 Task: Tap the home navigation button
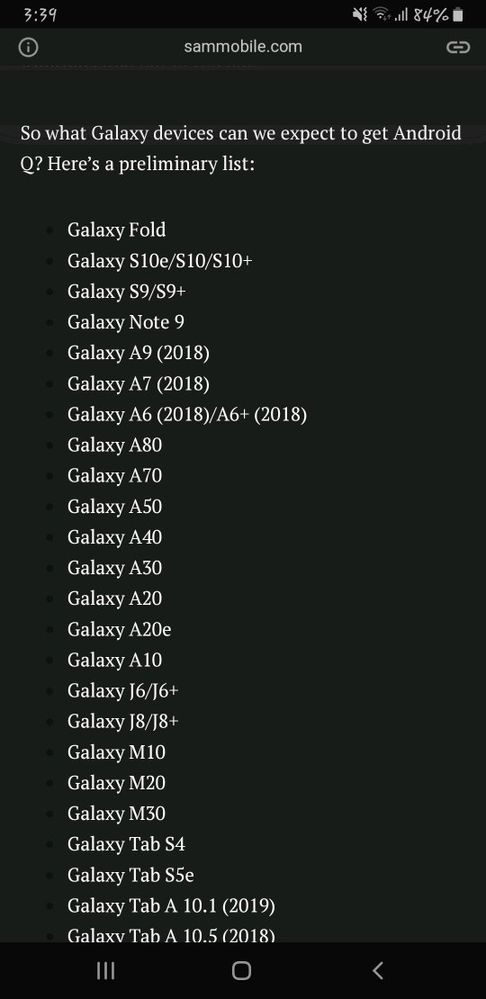[x=242, y=970]
